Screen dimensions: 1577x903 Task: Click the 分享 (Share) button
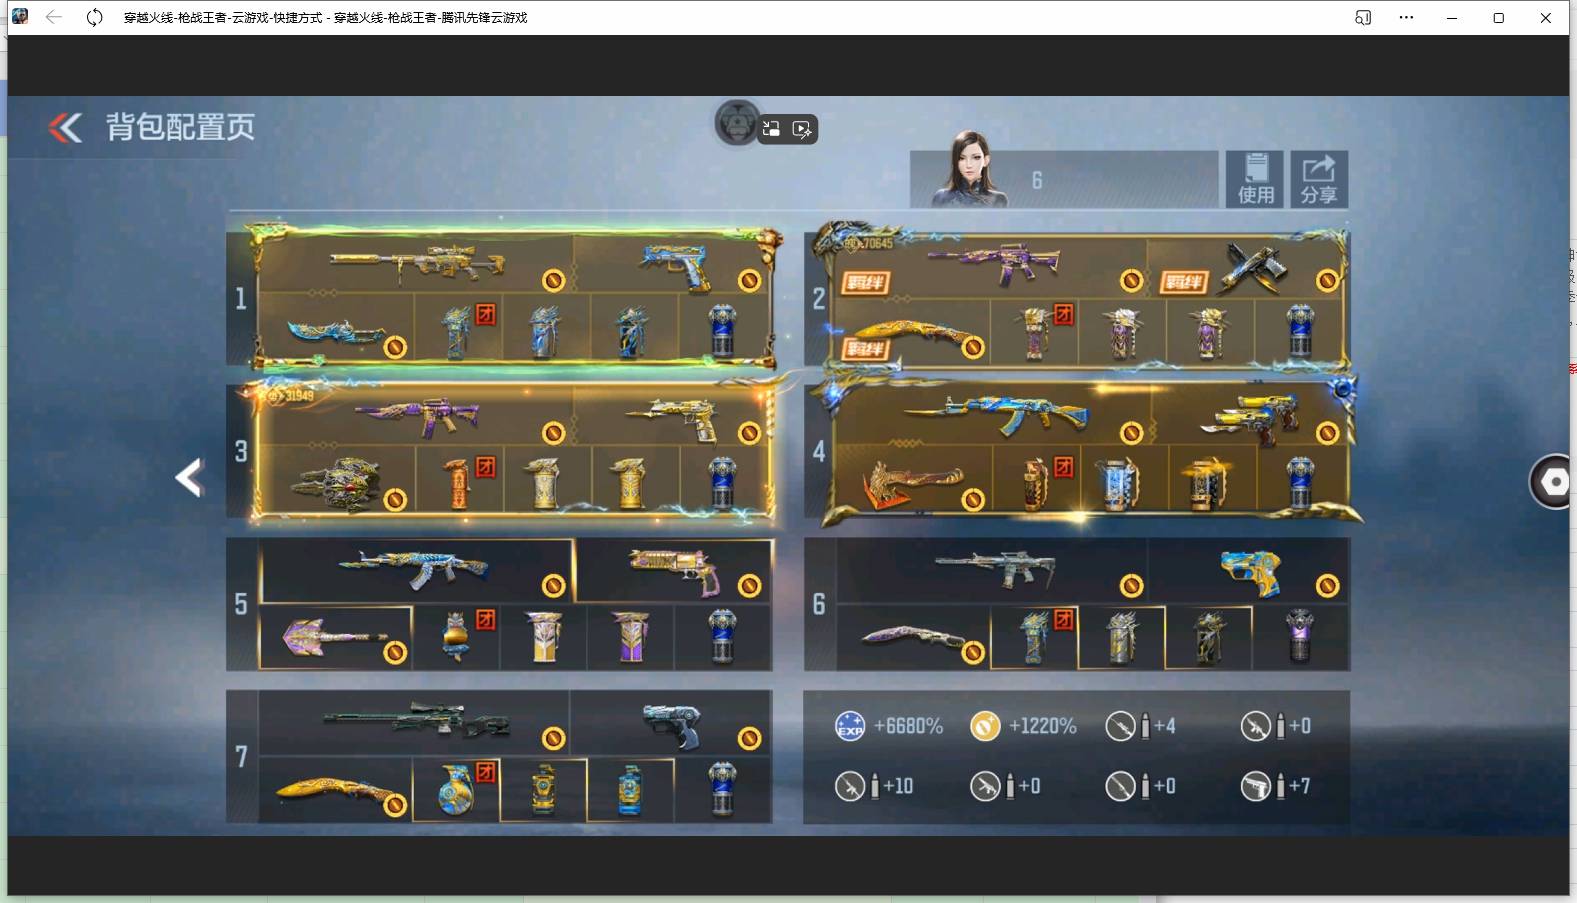(x=1319, y=180)
